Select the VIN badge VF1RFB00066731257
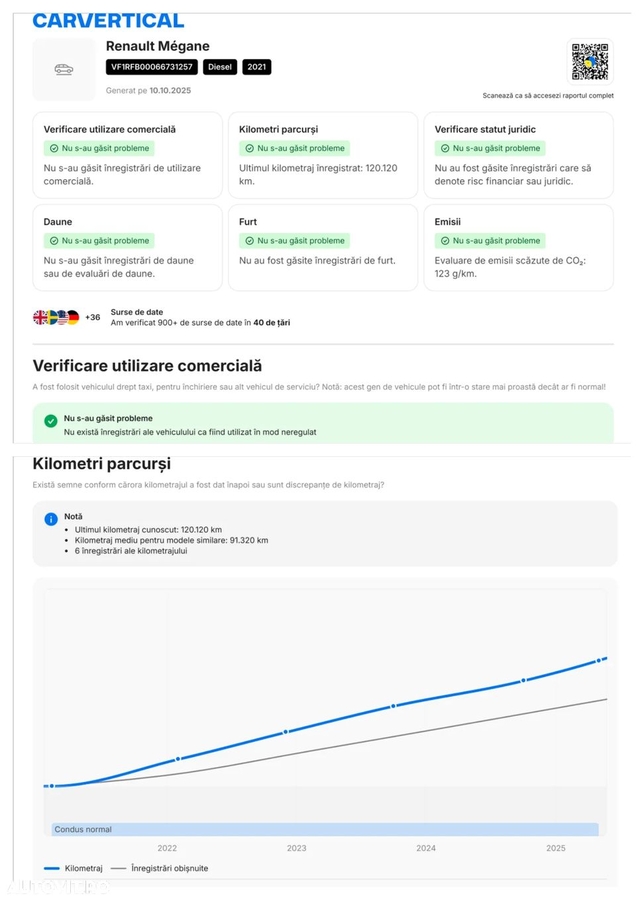The image size is (644, 900). point(151,67)
